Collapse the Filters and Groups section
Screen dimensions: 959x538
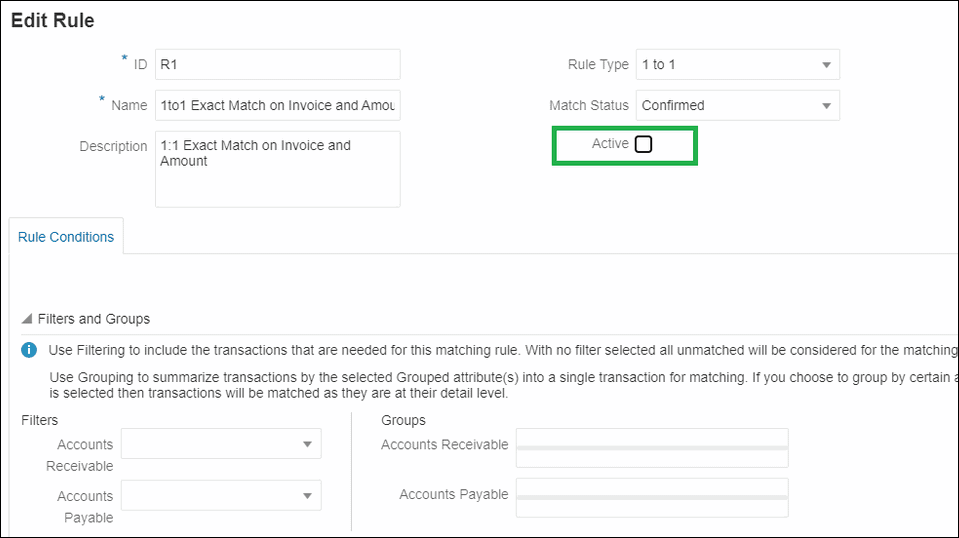(26, 319)
